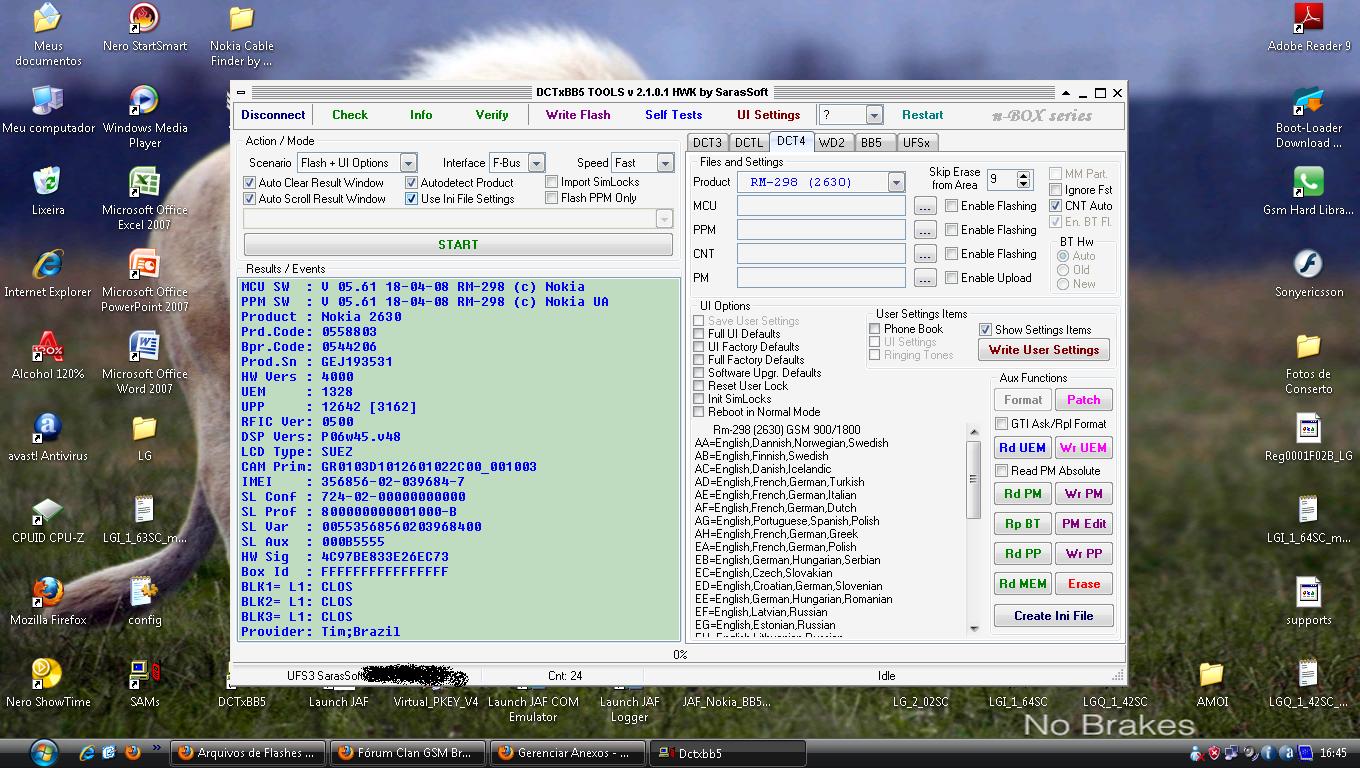
Task: Switch to the BB5 tab
Action: click(872, 143)
